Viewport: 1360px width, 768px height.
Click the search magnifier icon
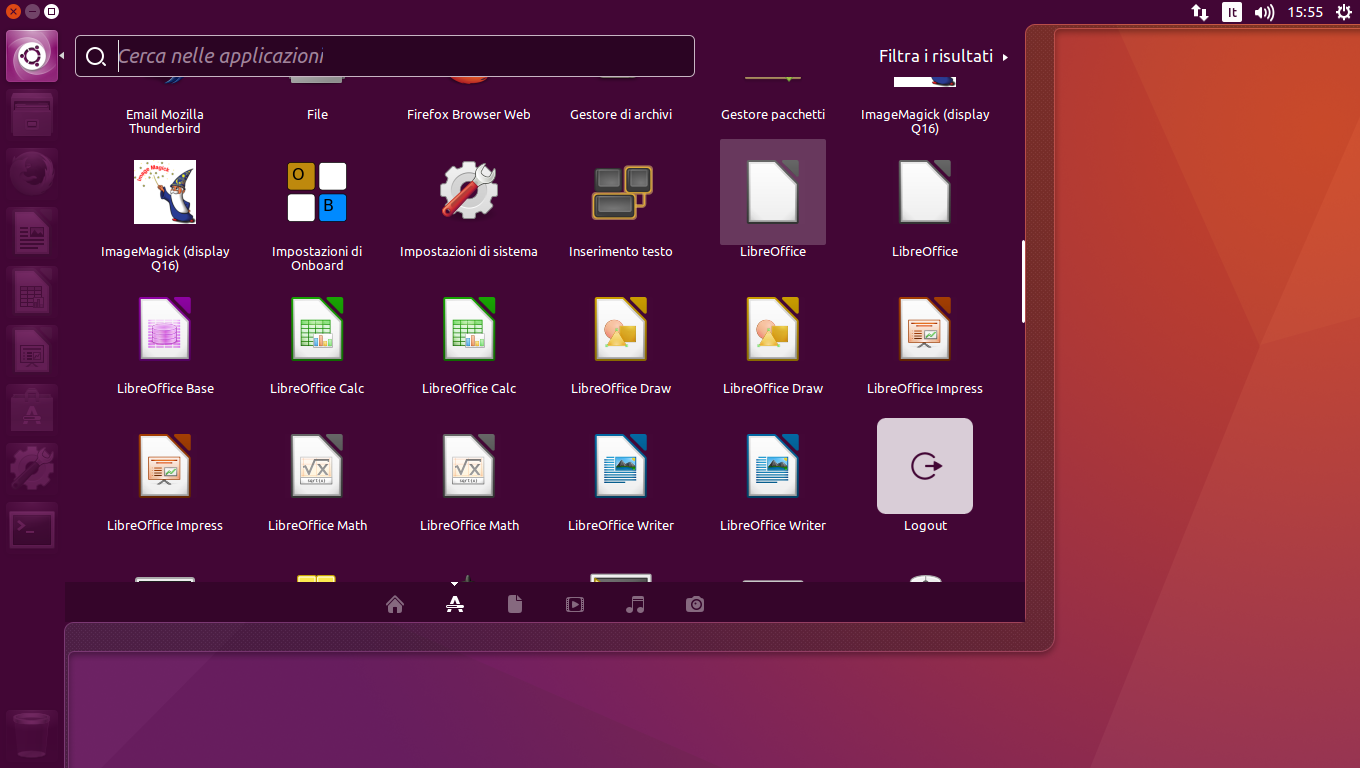coord(96,57)
